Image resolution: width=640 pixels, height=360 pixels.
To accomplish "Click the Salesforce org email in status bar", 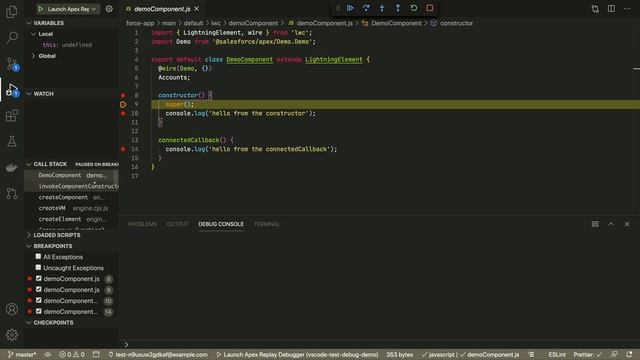I will pyautogui.click(x=158, y=354).
